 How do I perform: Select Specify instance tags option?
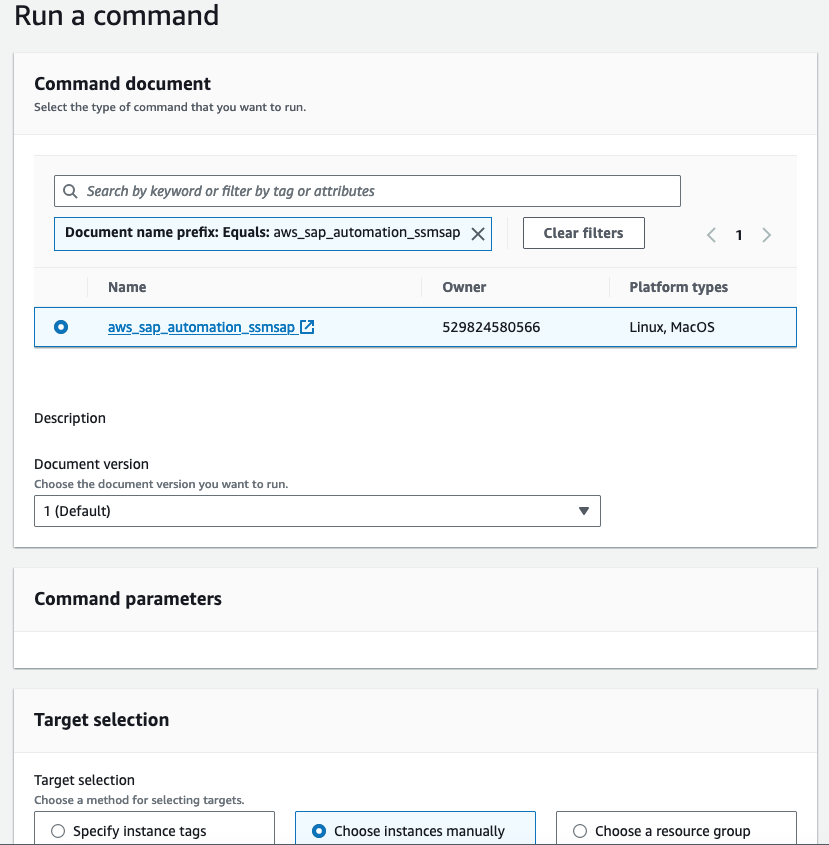[x=58, y=831]
